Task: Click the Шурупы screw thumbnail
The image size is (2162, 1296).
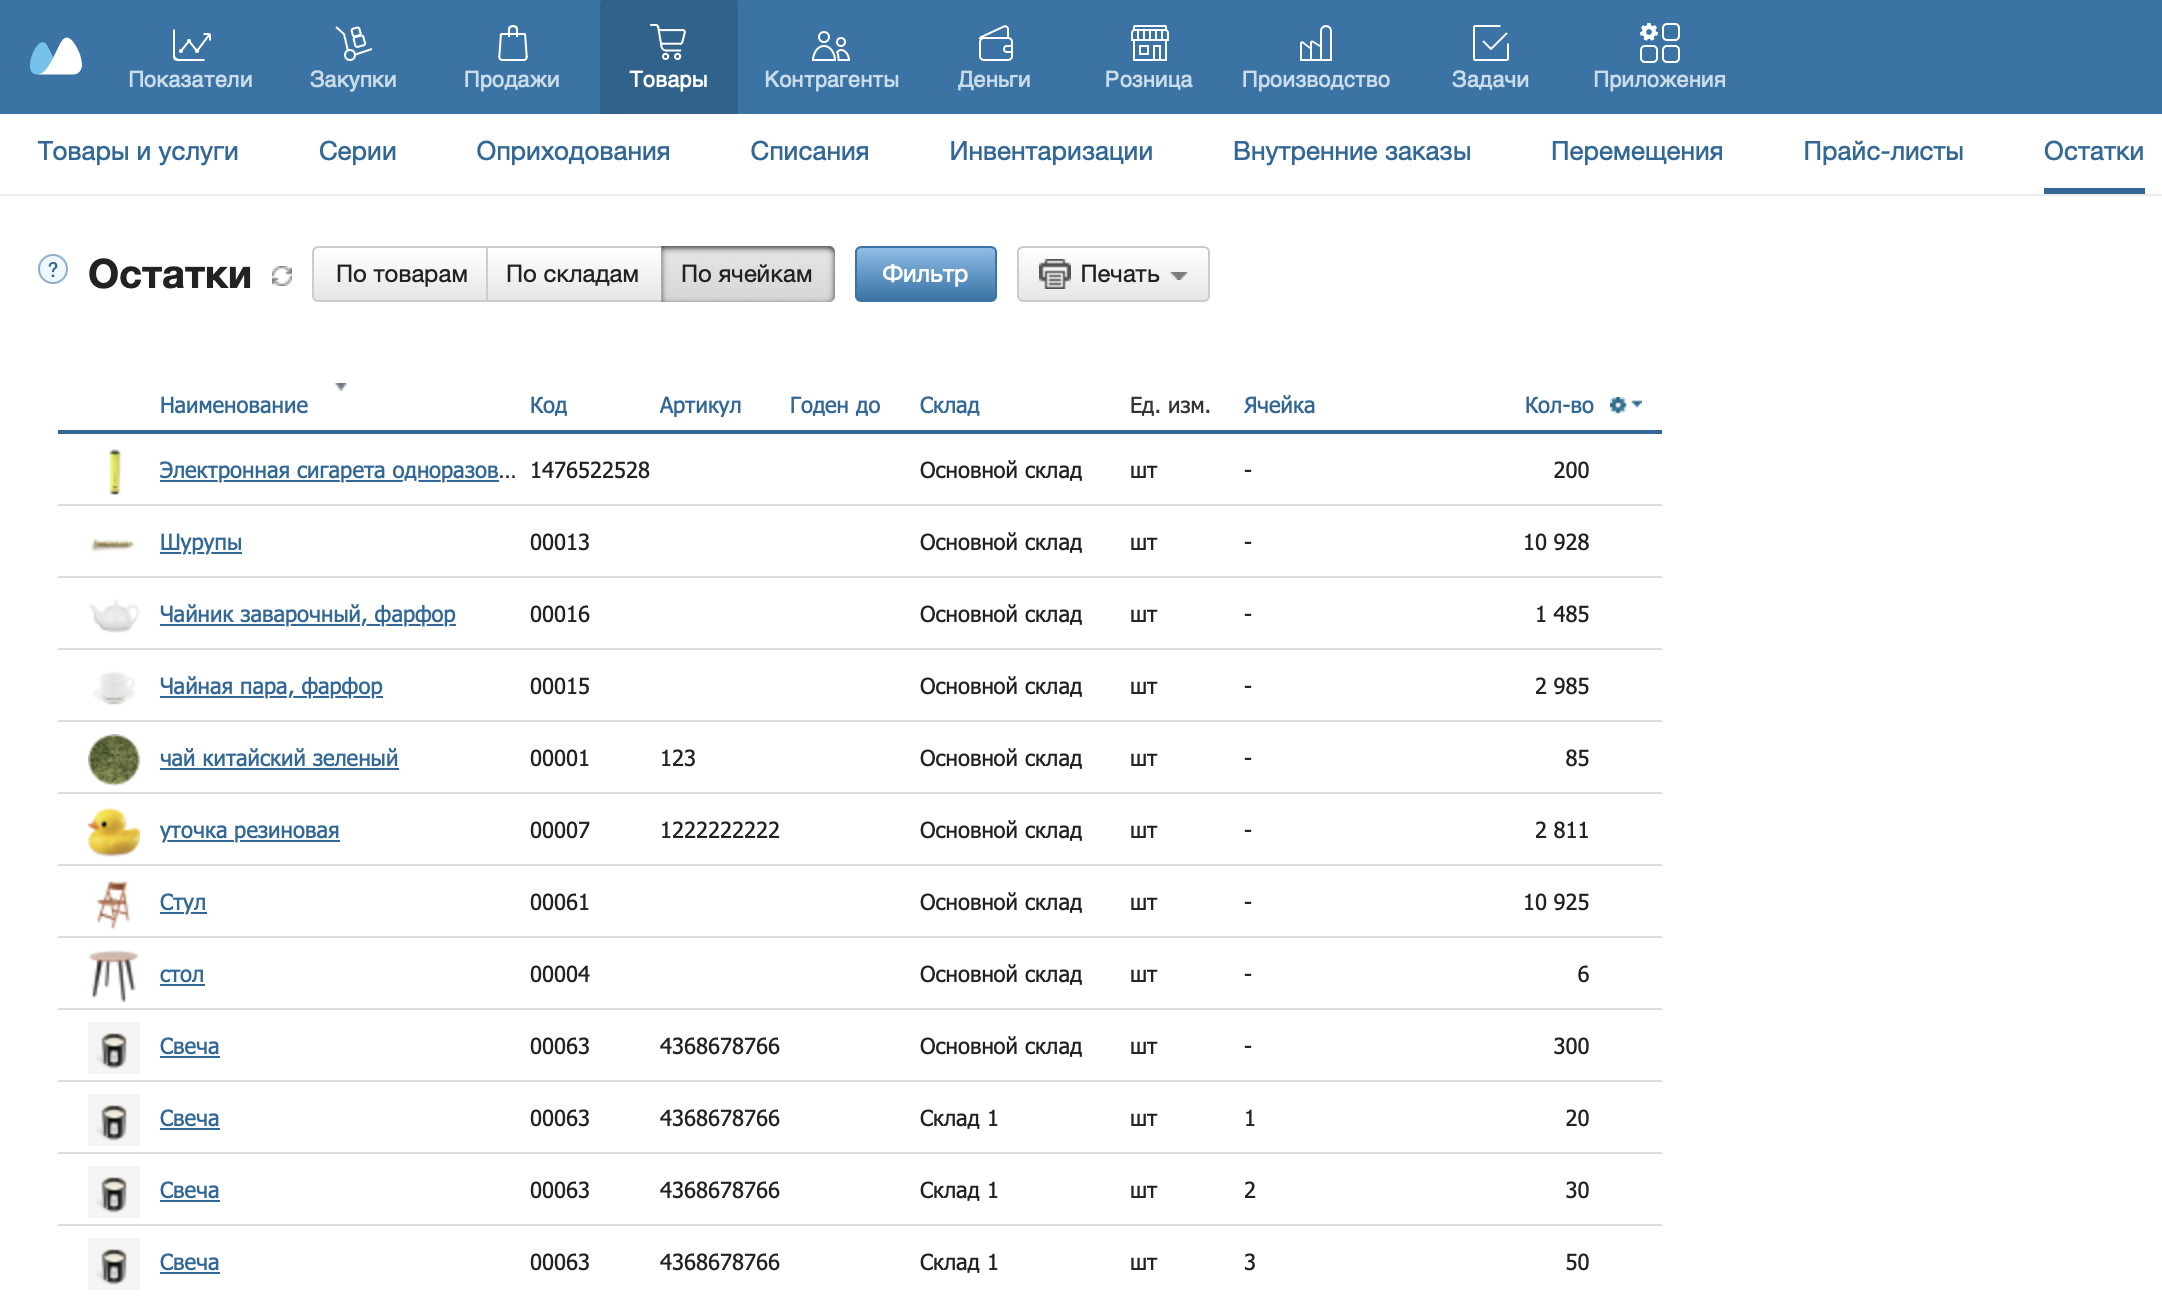Action: click(113, 544)
